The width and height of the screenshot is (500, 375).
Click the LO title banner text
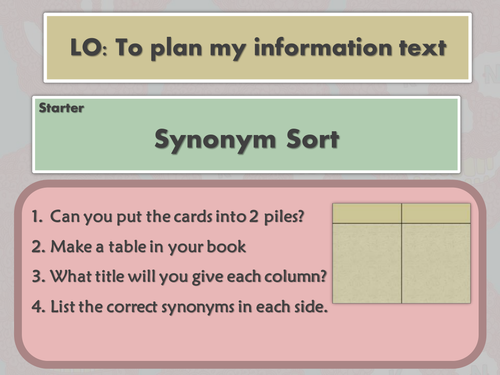tap(258, 48)
